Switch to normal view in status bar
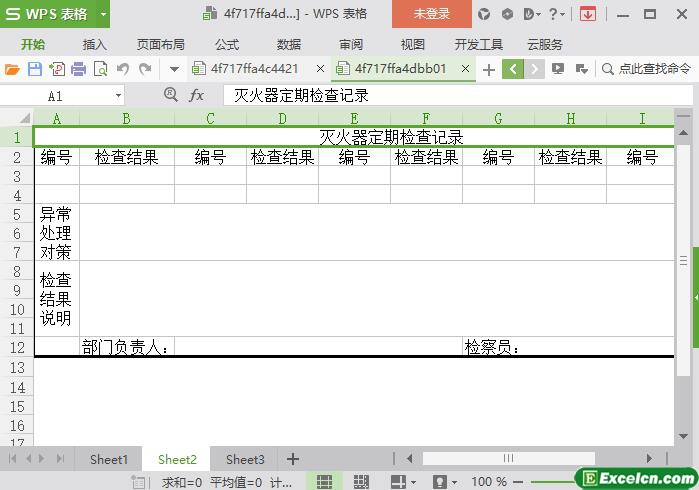 pos(324,482)
